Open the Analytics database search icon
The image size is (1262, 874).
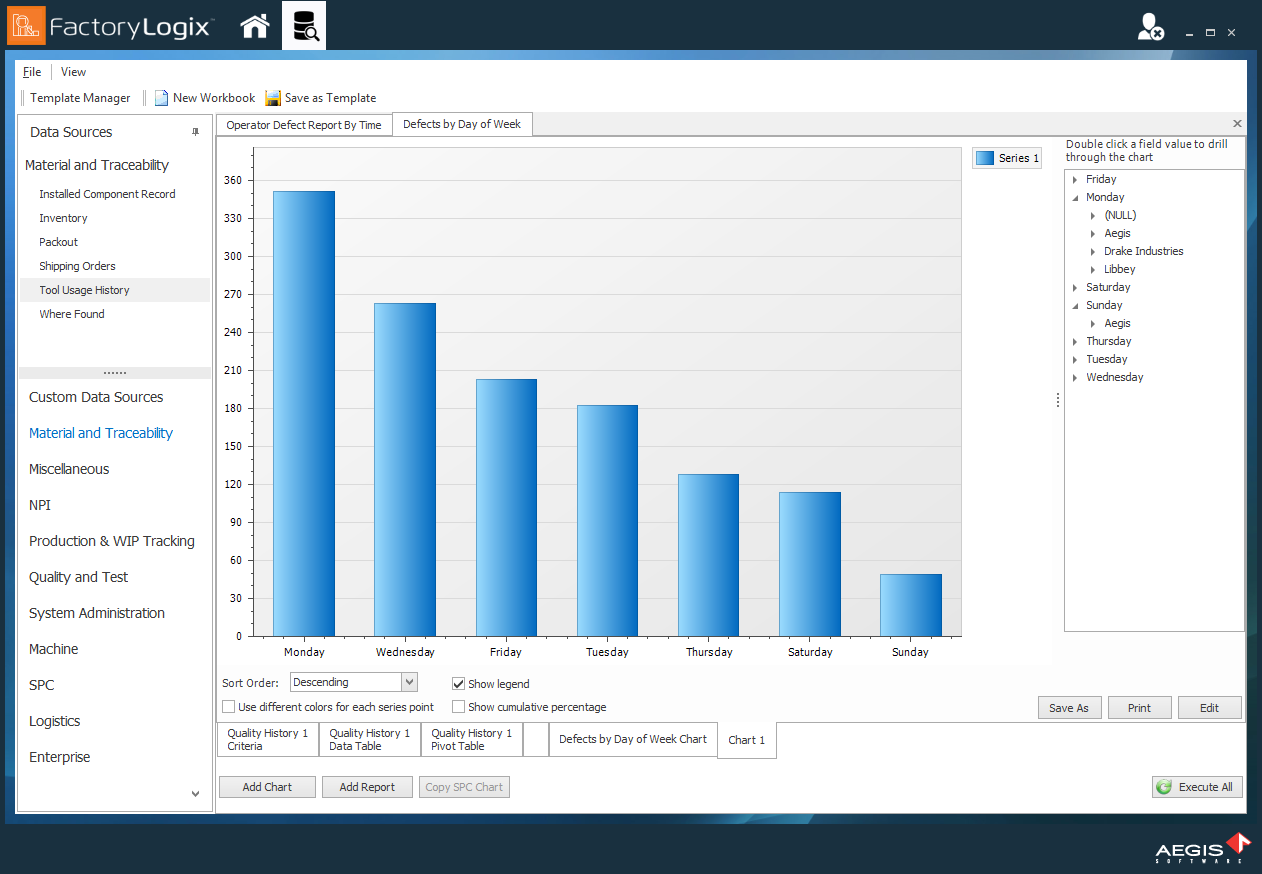tap(305, 25)
